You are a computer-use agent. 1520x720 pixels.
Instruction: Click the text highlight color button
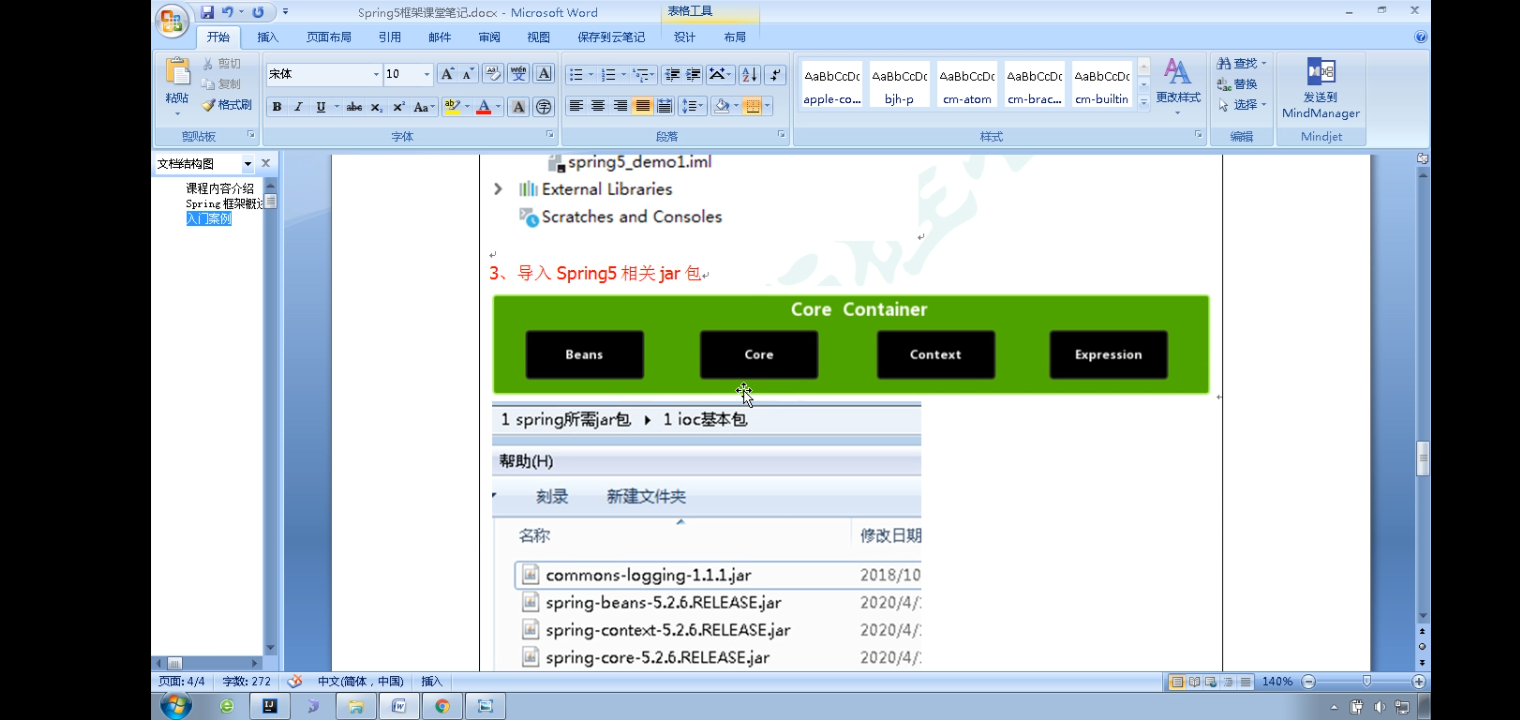452,107
